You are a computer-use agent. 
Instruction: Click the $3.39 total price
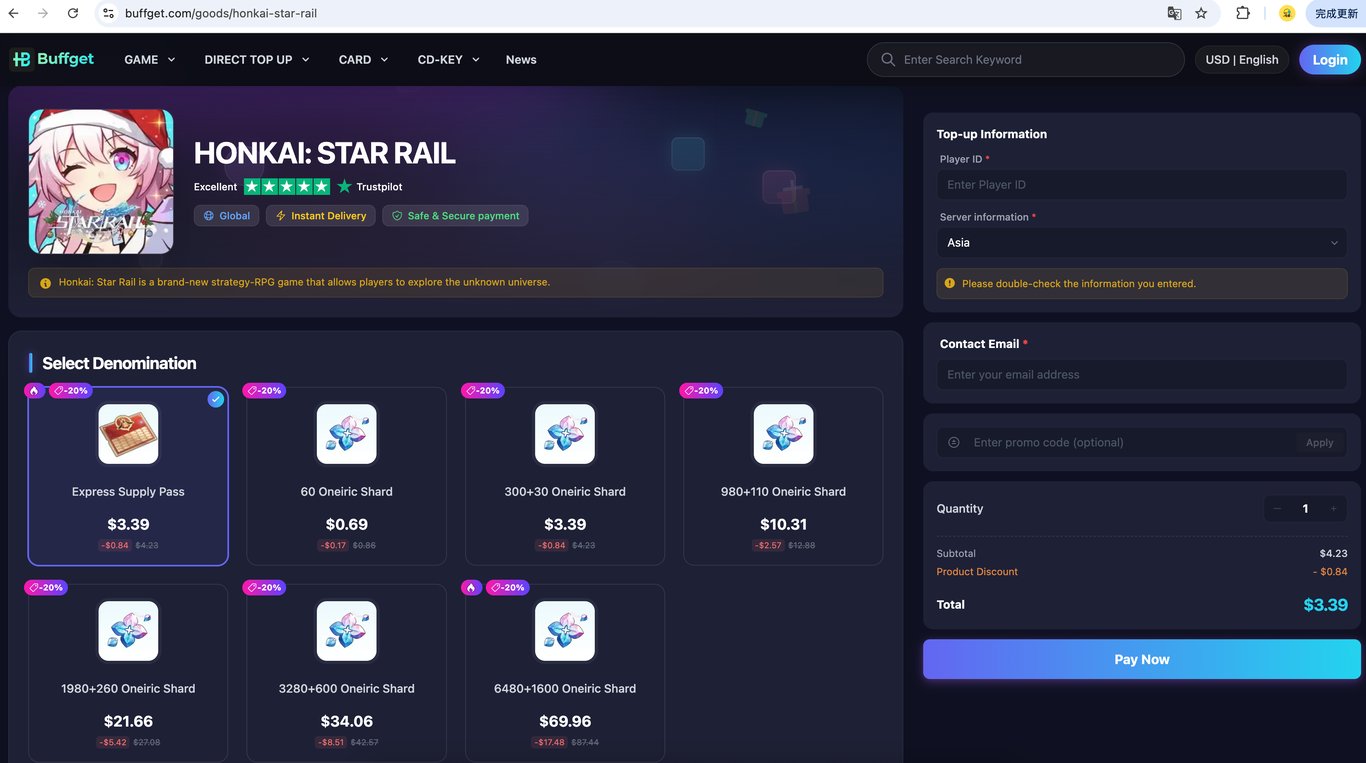coord(1326,605)
